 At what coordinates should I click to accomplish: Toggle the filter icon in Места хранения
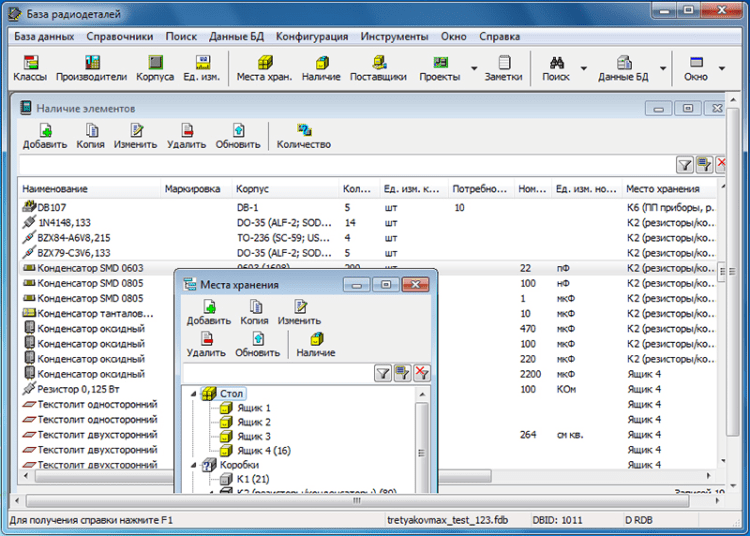tap(383, 373)
